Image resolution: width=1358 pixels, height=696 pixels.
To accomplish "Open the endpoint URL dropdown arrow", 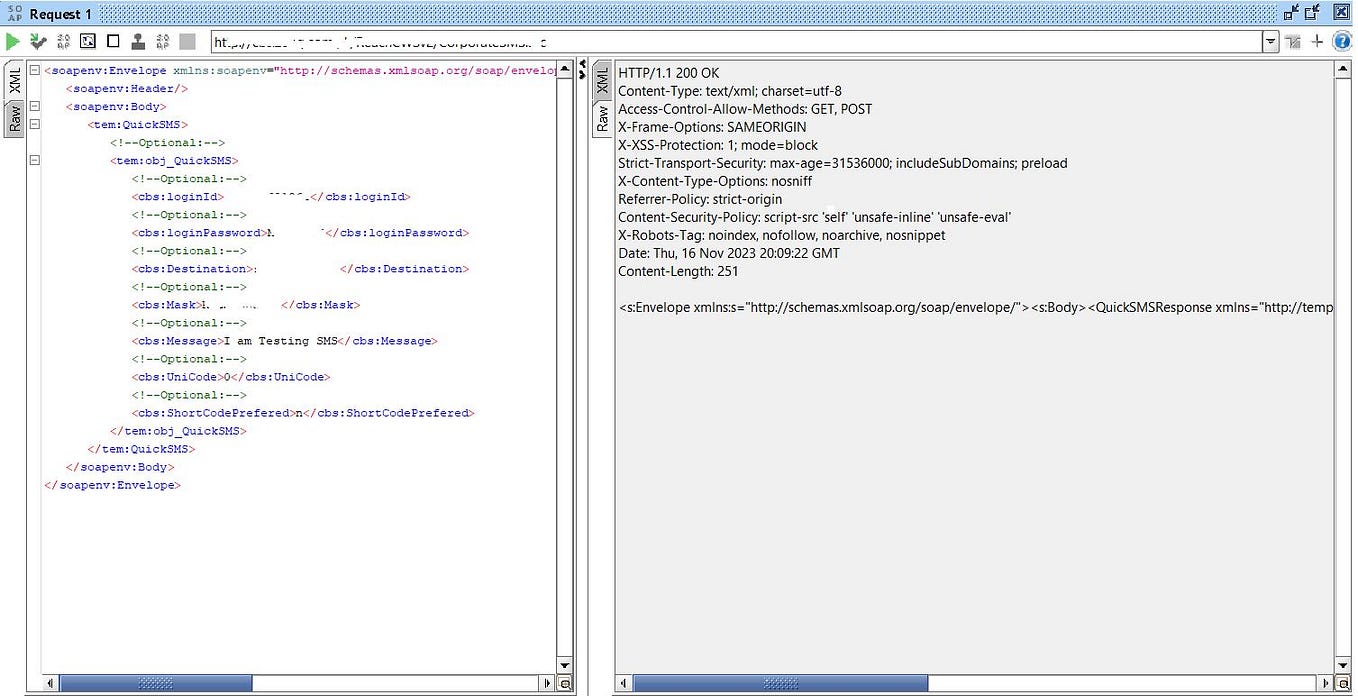I will point(1271,42).
